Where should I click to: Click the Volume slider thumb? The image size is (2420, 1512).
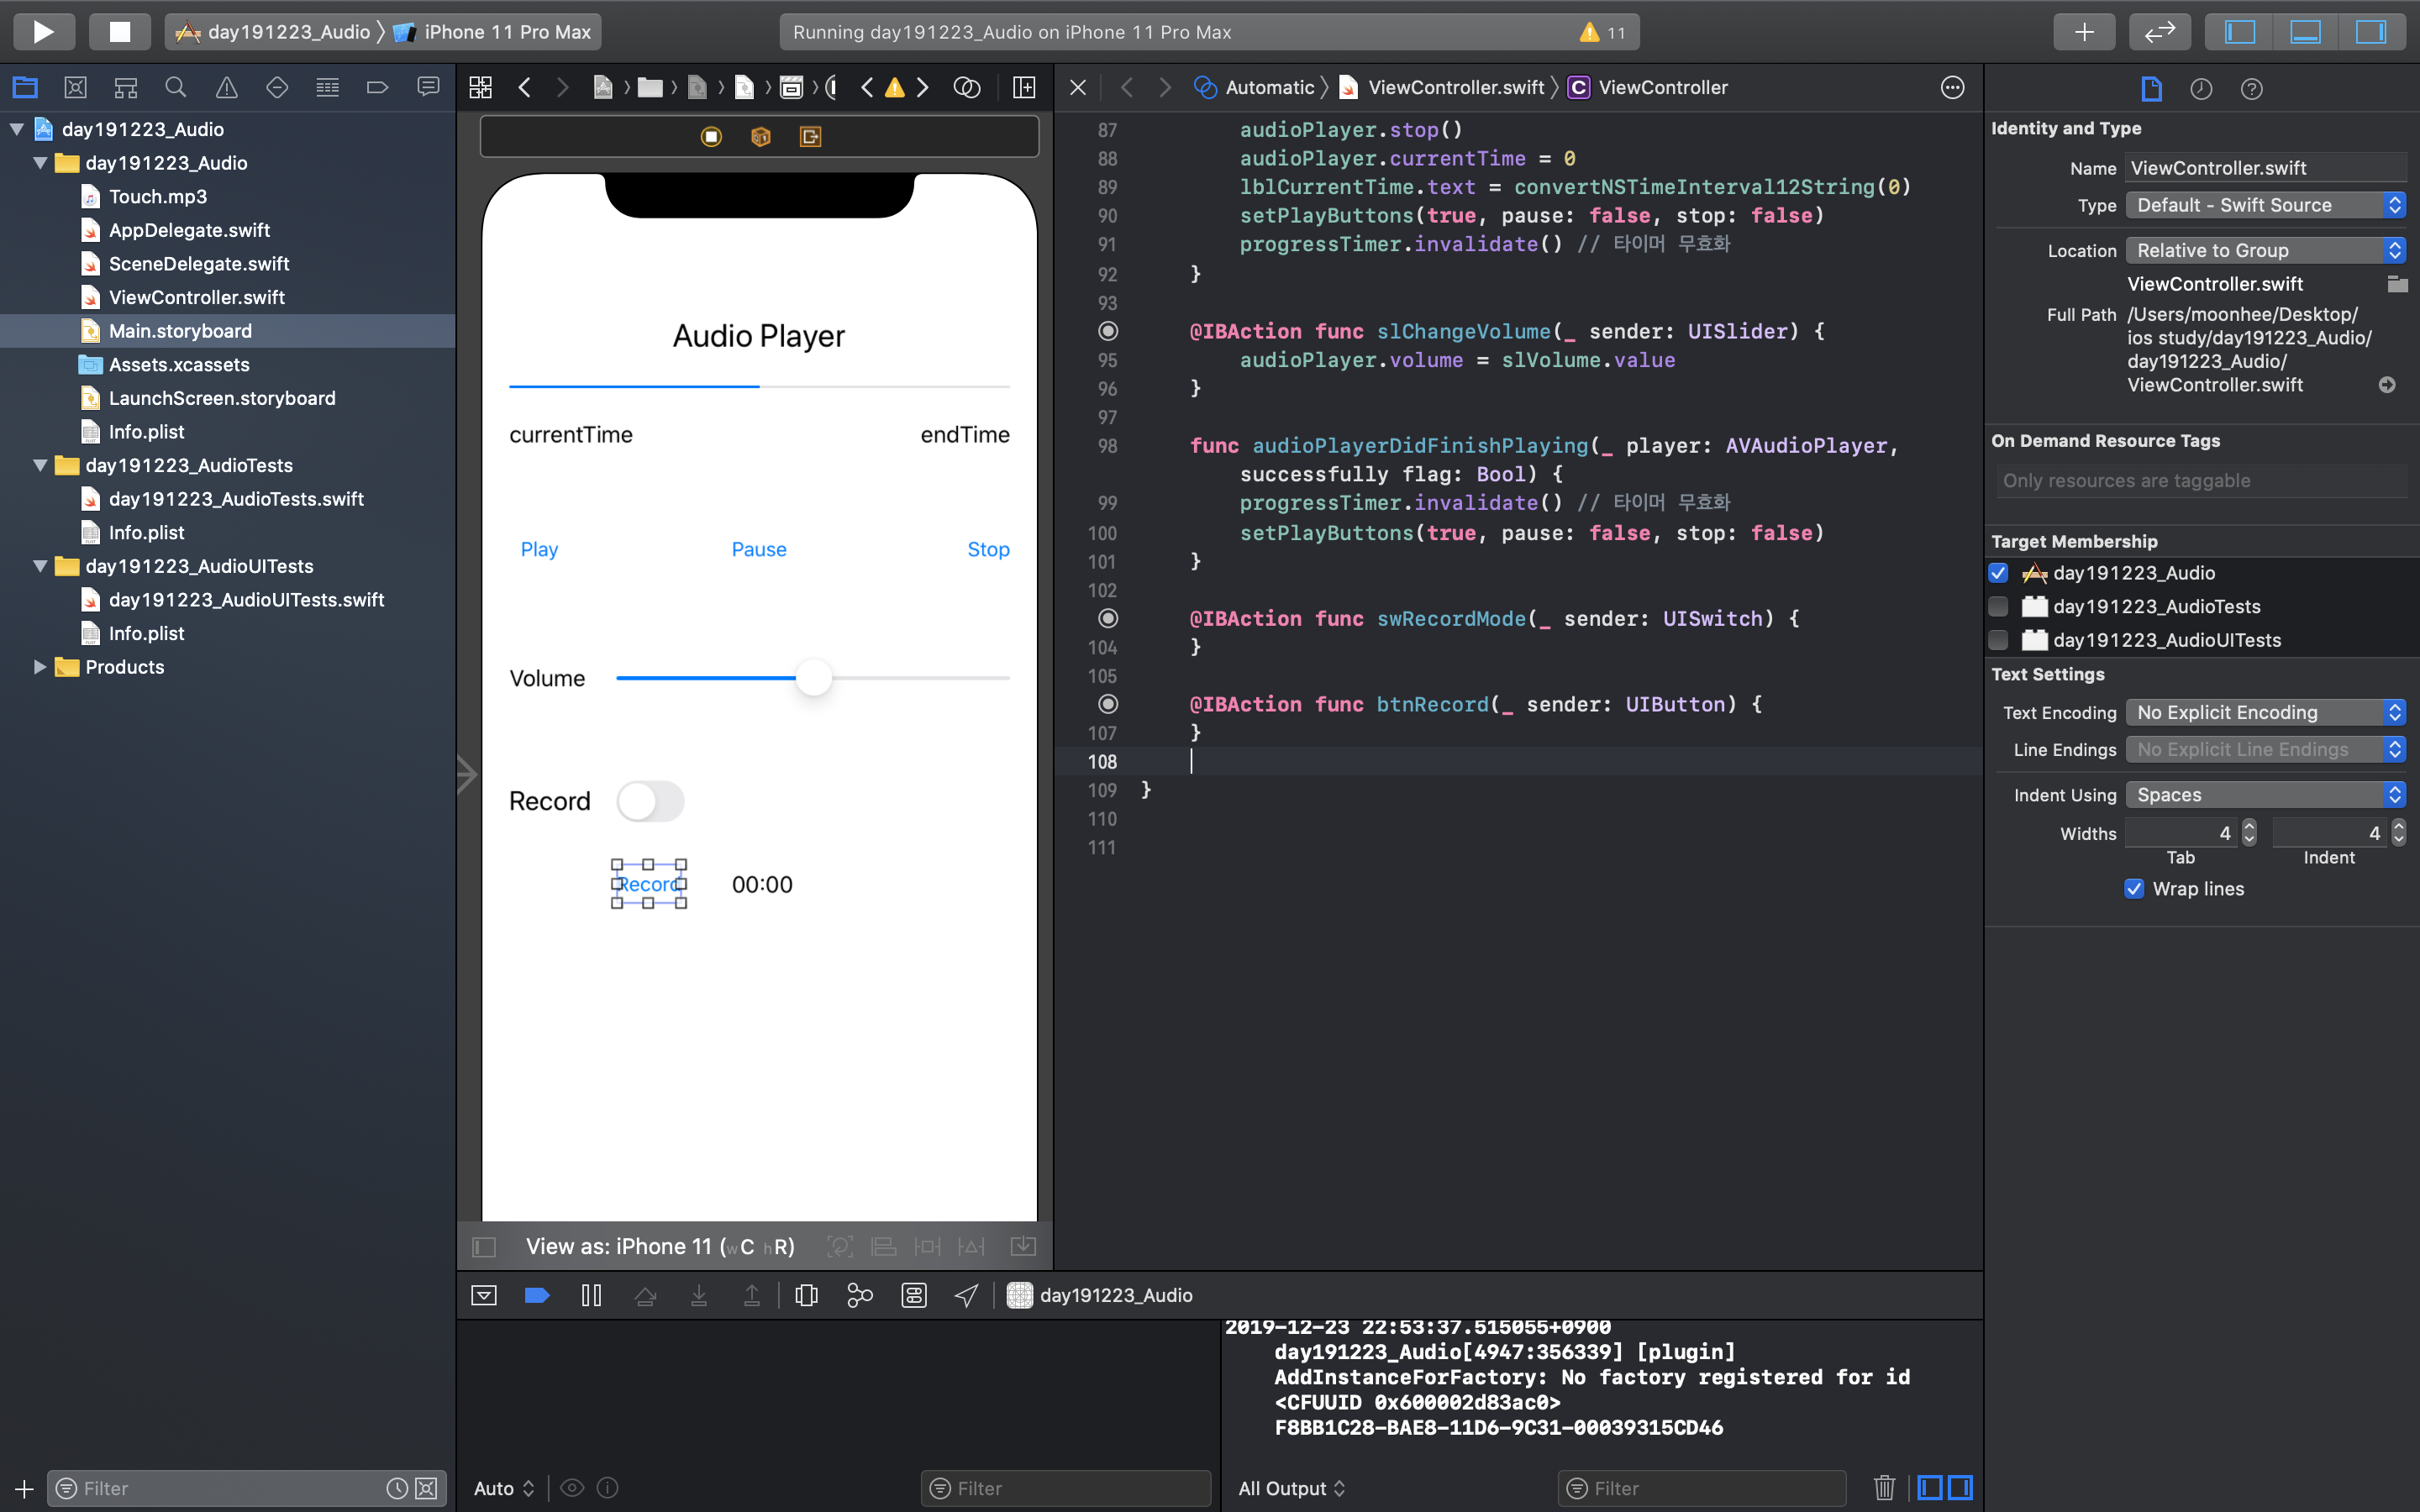pos(814,678)
